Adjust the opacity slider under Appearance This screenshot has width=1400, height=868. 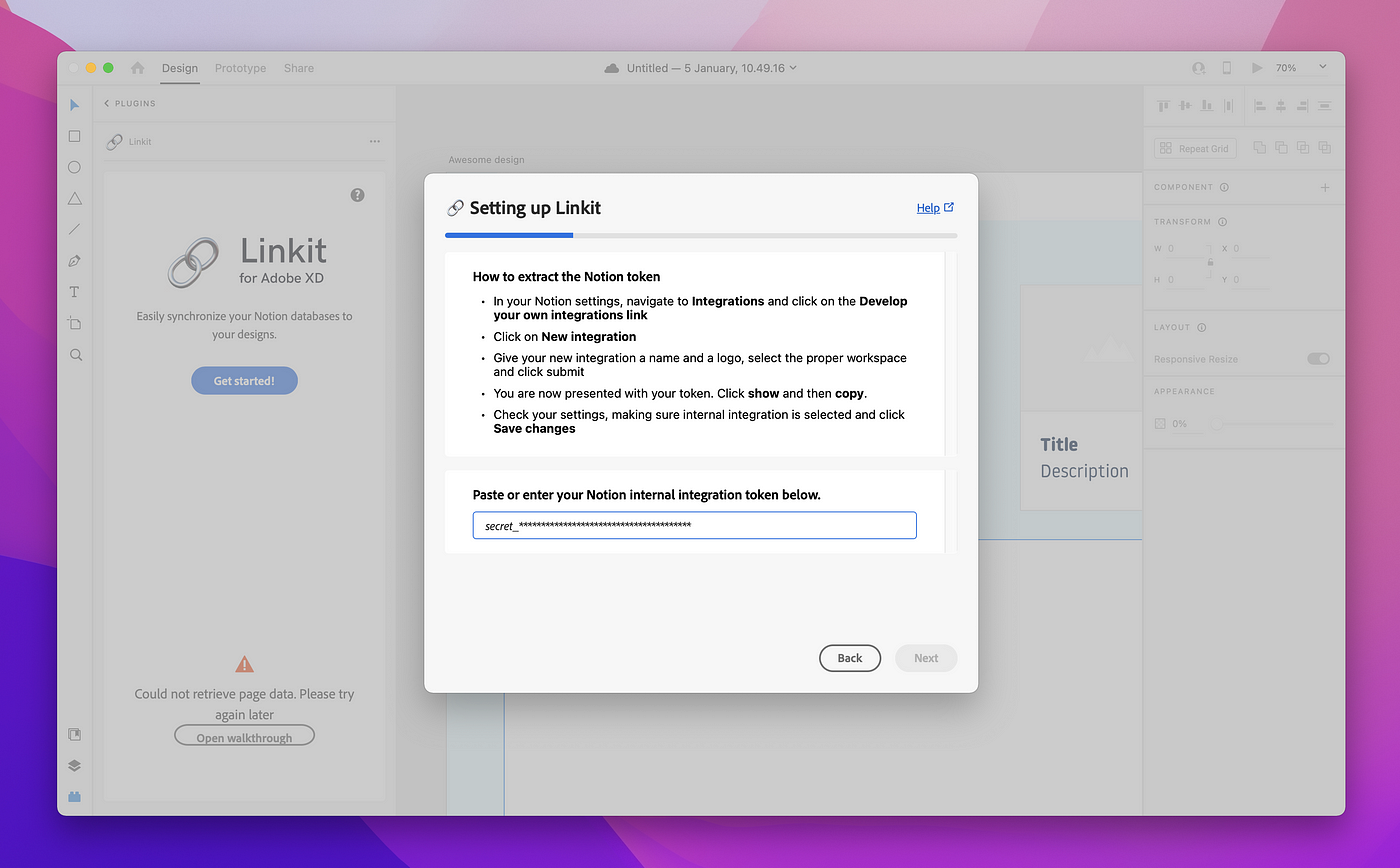(1271, 424)
